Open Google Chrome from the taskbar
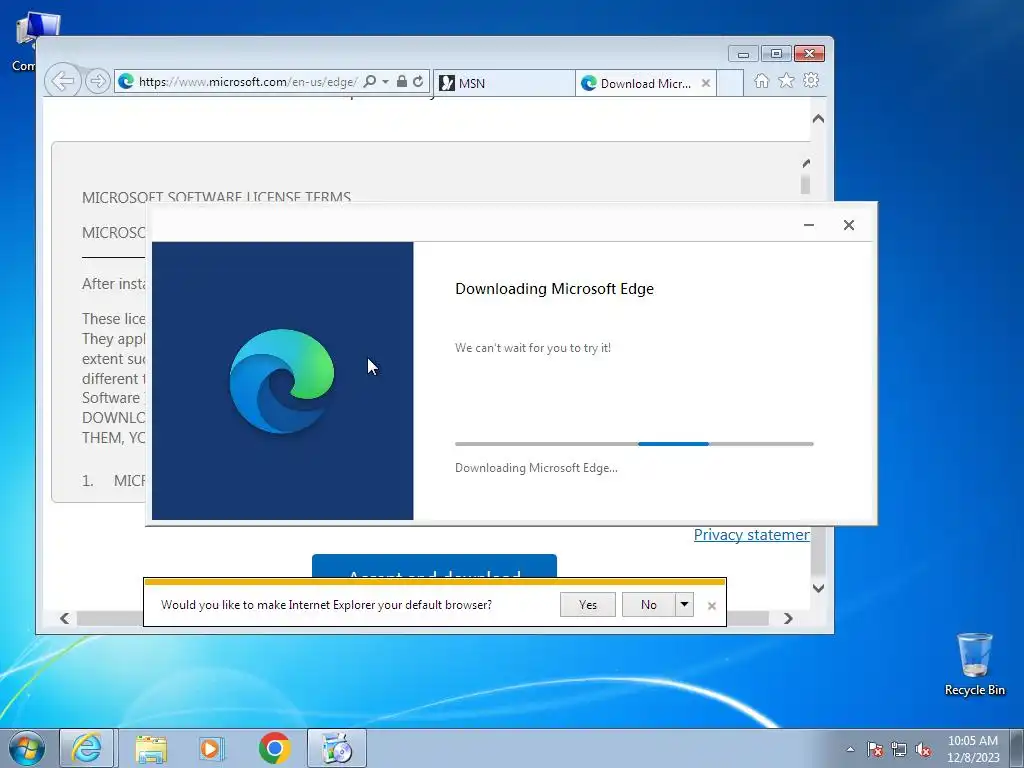The image size is (1024, 768). (x=274, y=748)
